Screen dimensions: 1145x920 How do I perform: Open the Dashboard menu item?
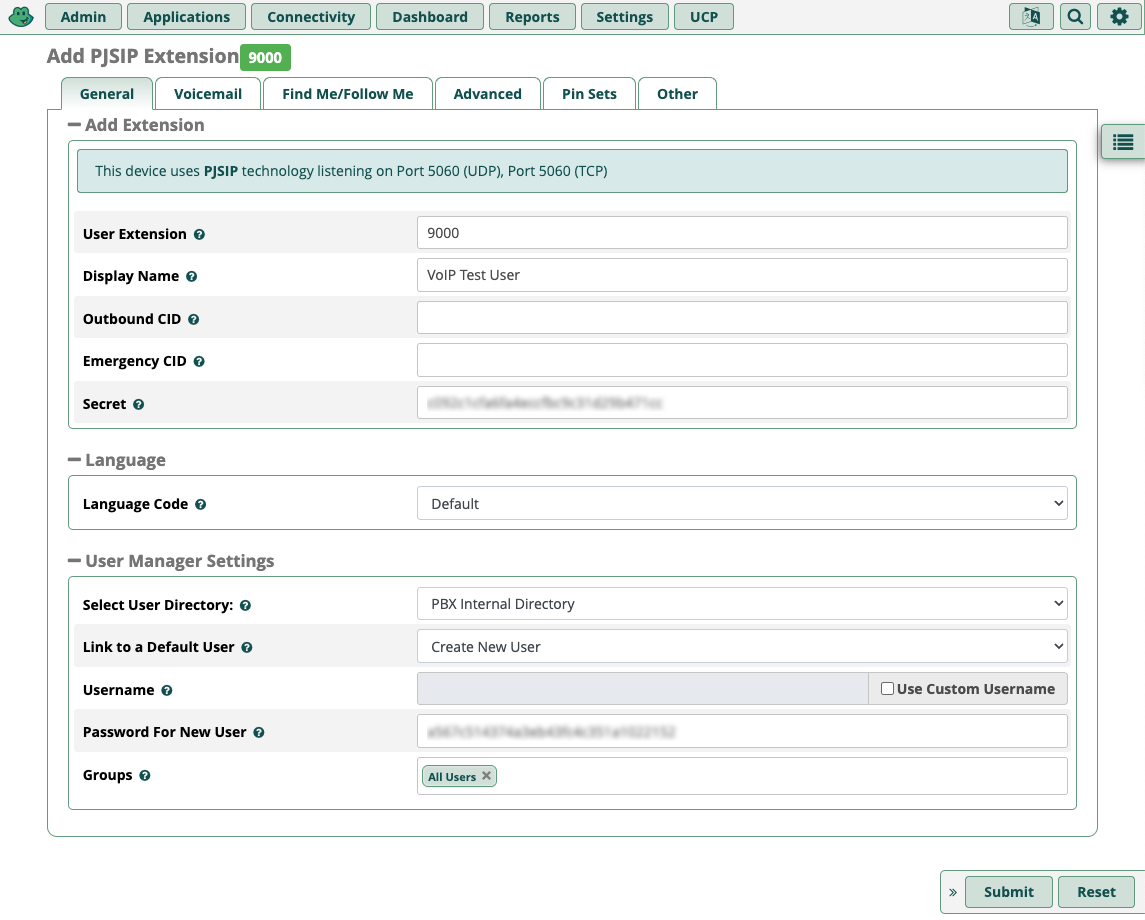pyautogui.click(x=429, y=17)
